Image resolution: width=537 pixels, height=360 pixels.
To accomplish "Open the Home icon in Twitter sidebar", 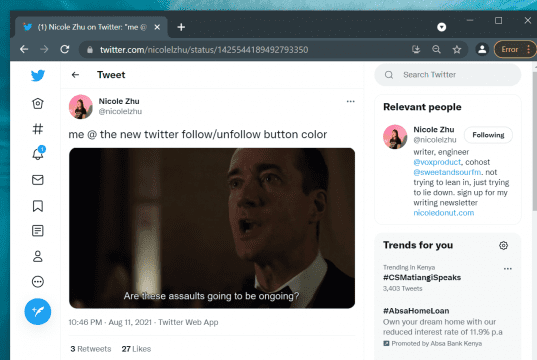I will coord(38,103).
